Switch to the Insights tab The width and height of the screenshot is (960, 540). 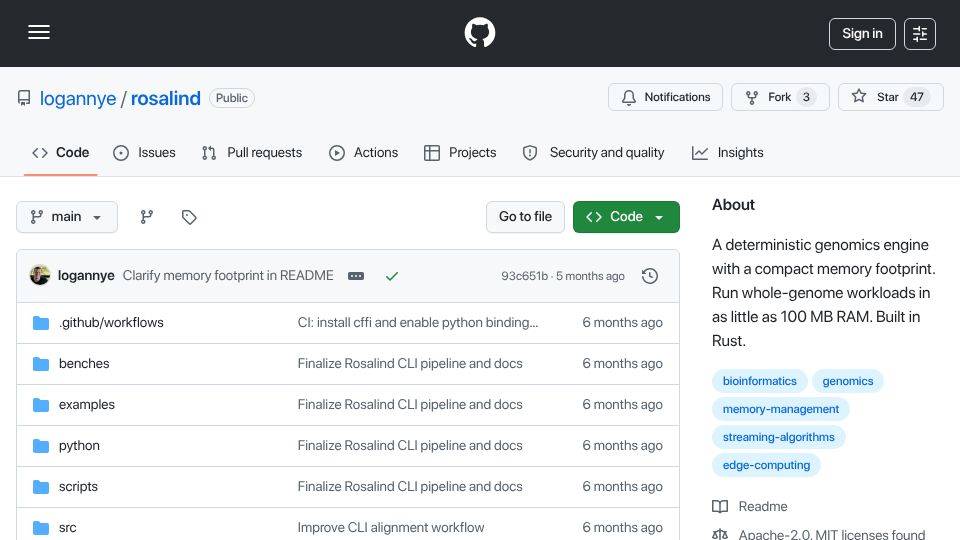727,152
